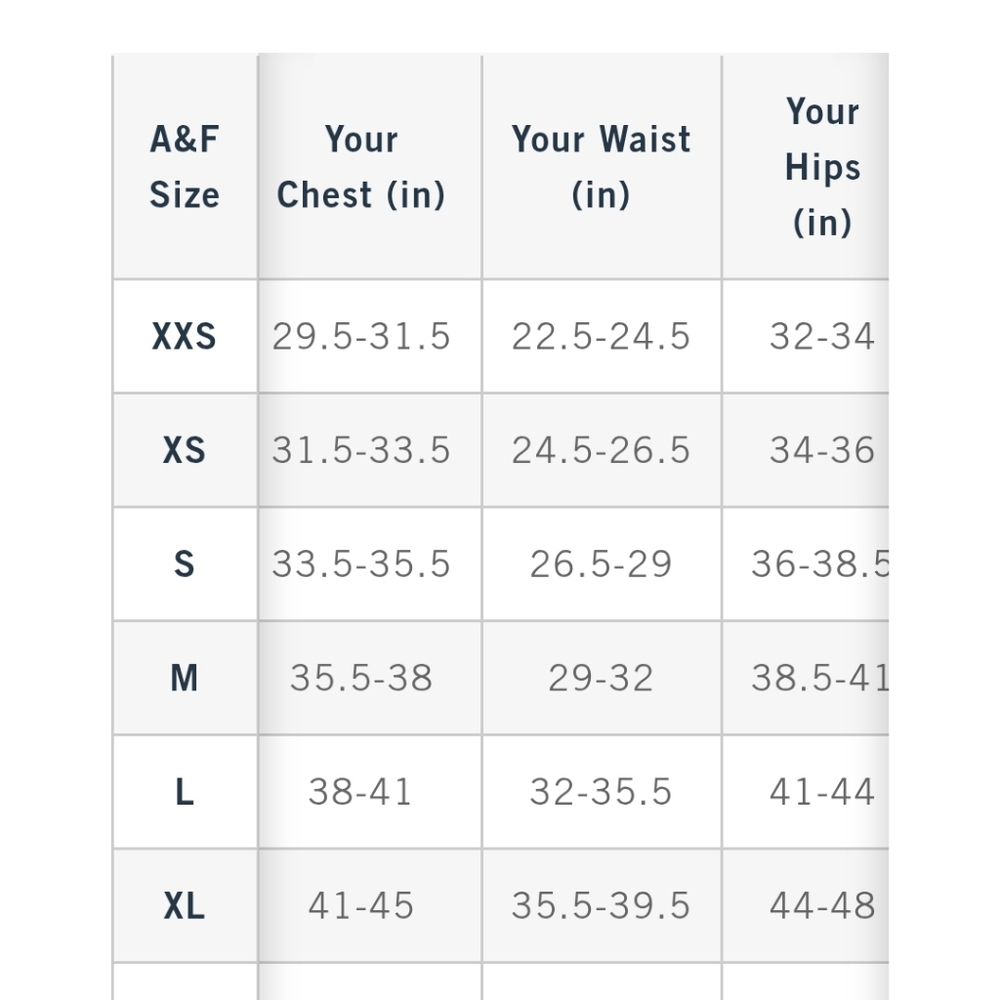
Task: Select the XS size row label
Action: (184, 450)
